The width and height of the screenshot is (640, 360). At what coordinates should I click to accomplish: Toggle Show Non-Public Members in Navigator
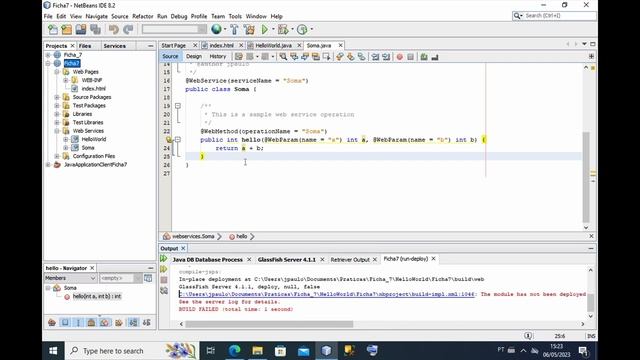[91, 322]
